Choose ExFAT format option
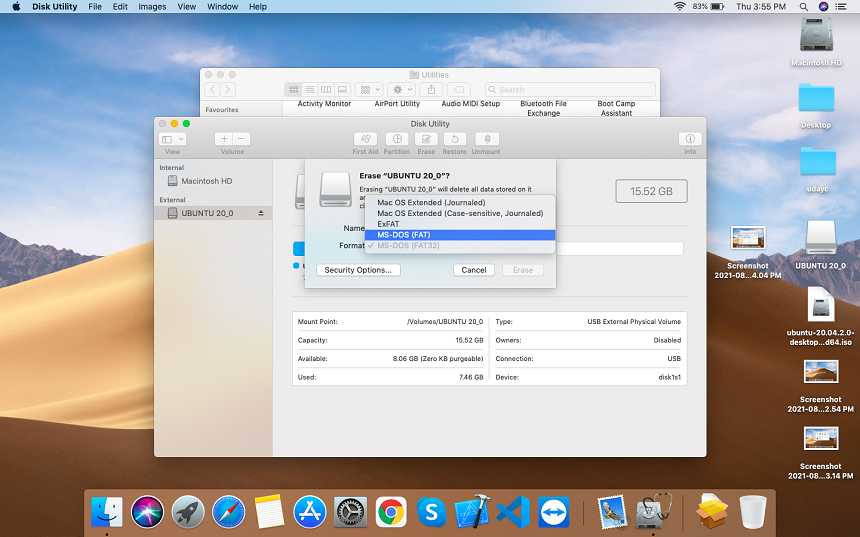 pos(460,224)
